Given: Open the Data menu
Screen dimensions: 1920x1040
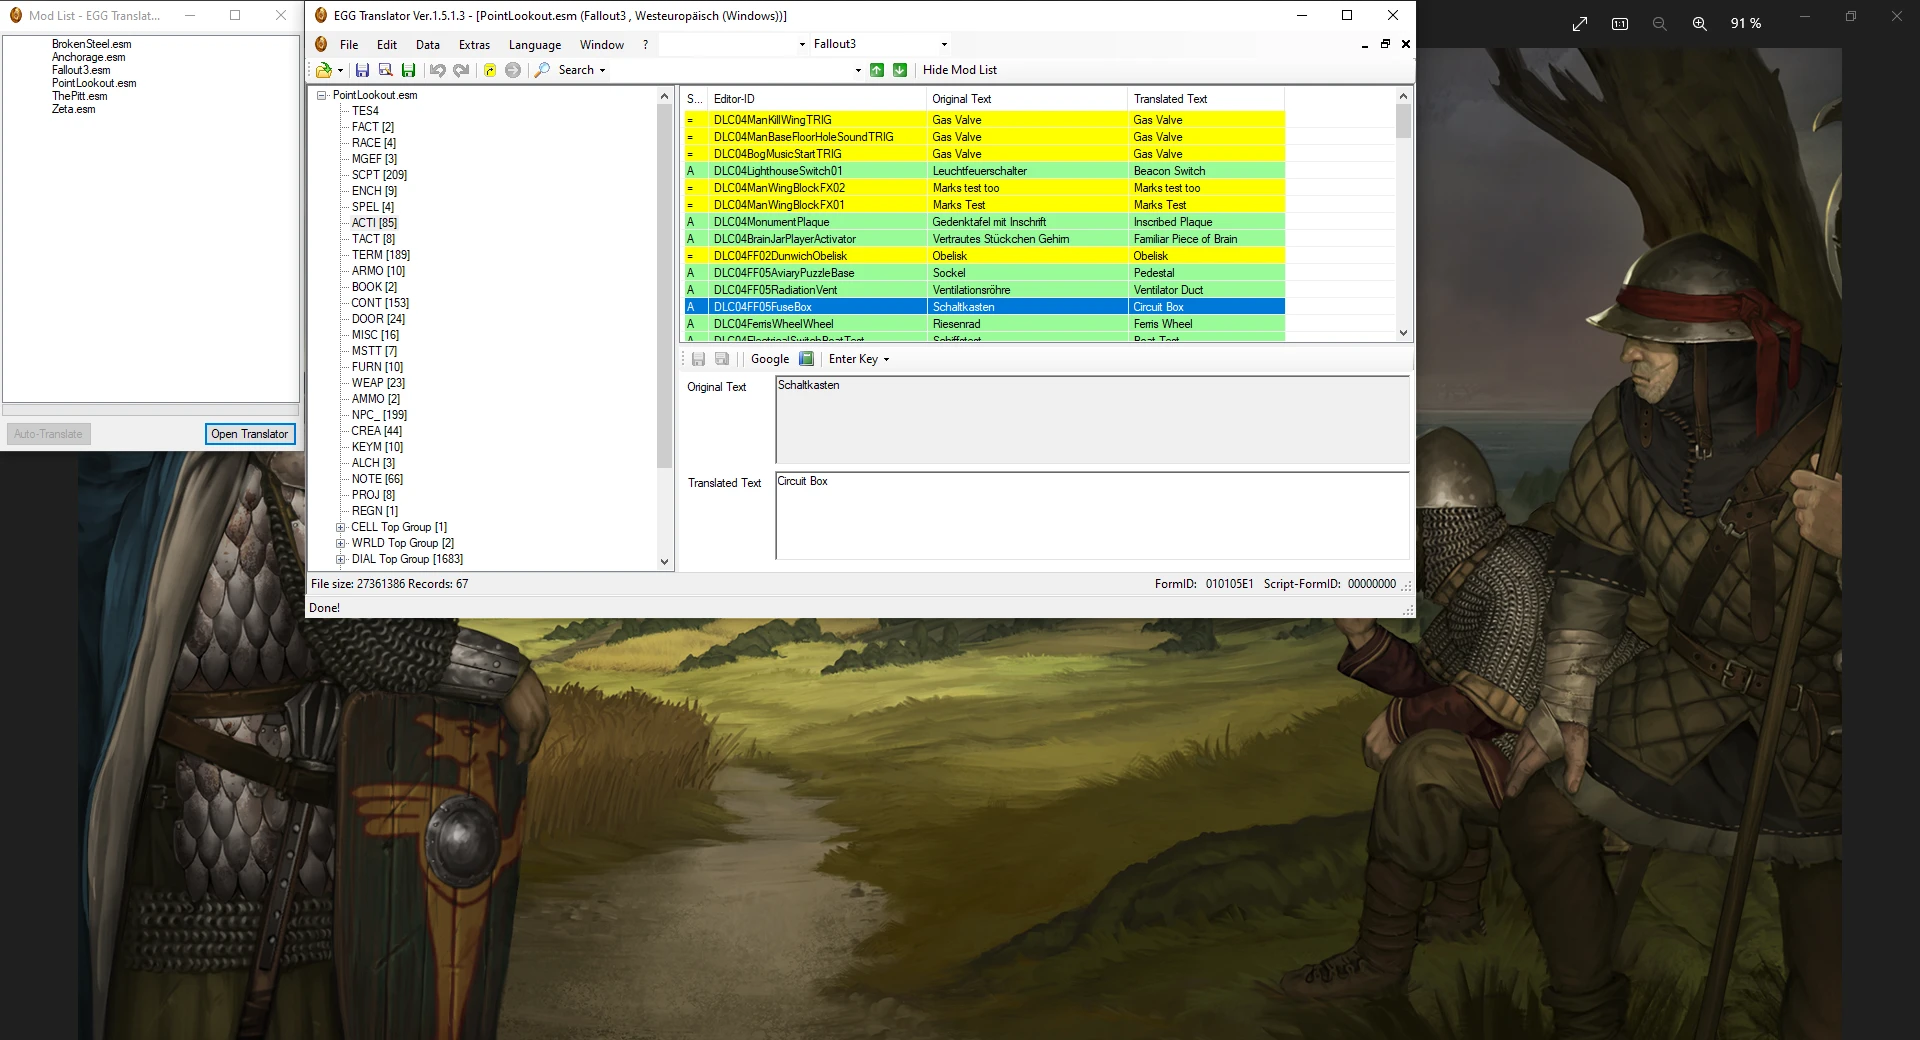Looking at the screenshot, I should coord(428,45).
